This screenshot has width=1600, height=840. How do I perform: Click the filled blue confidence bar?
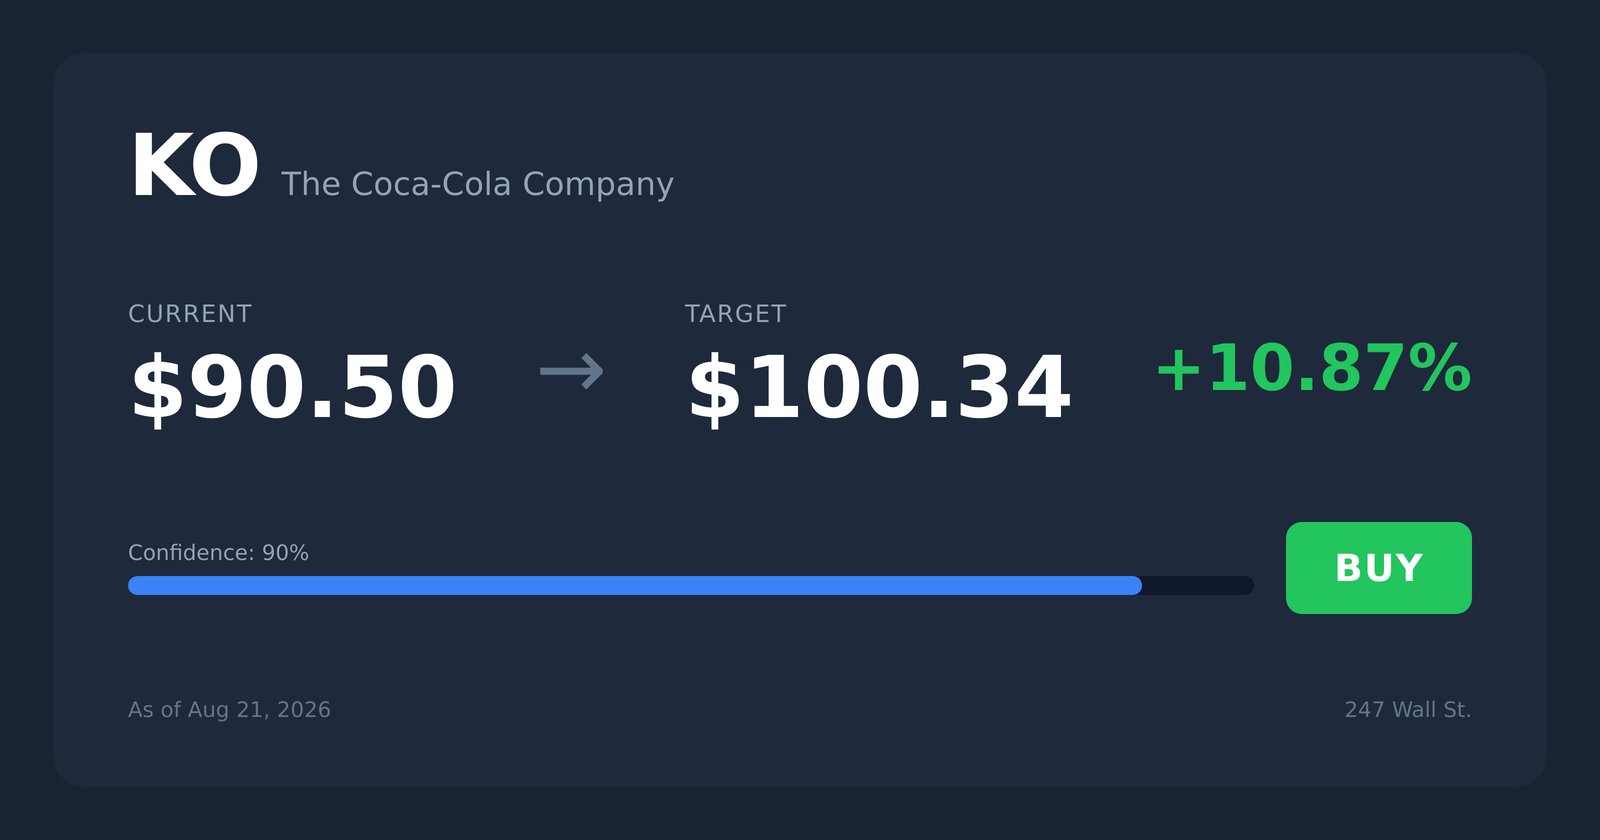635,585
